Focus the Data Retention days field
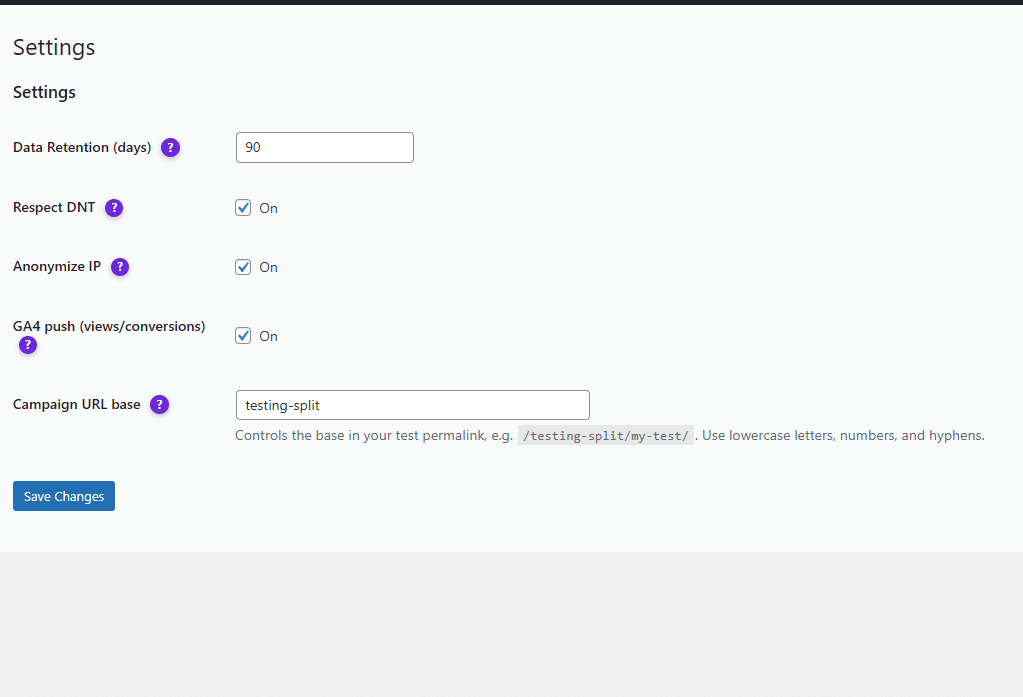Viewport: 1023px width, 697px height. pos(324,147)
